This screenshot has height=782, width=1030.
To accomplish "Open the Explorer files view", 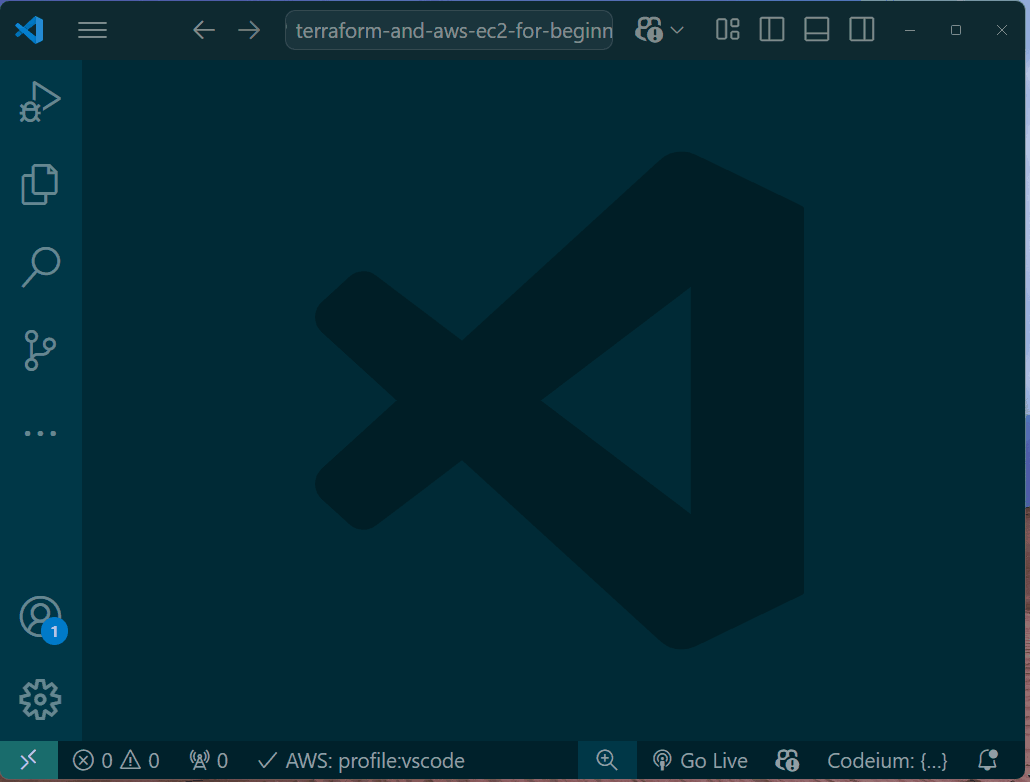I will (x=40, y=185).
